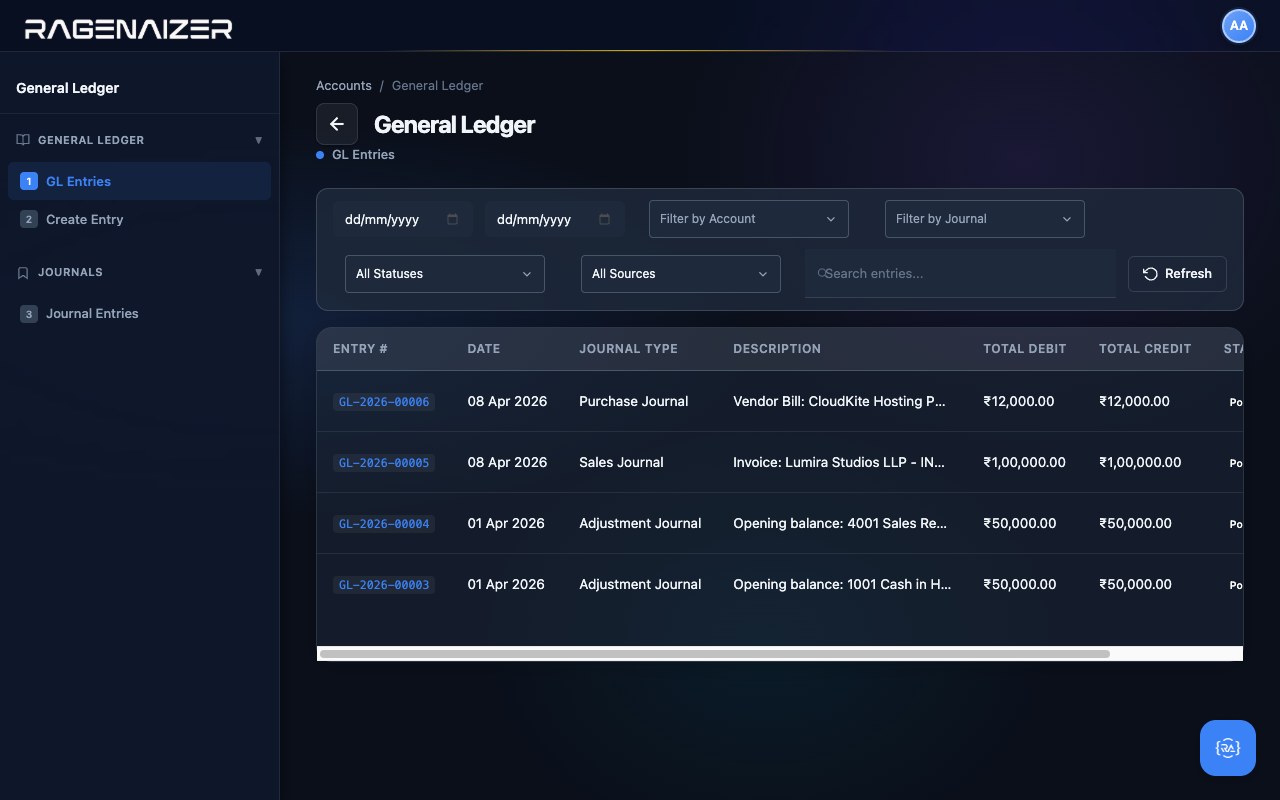
Task: Open calendar picker on second date field
Action: coord(604,219)
